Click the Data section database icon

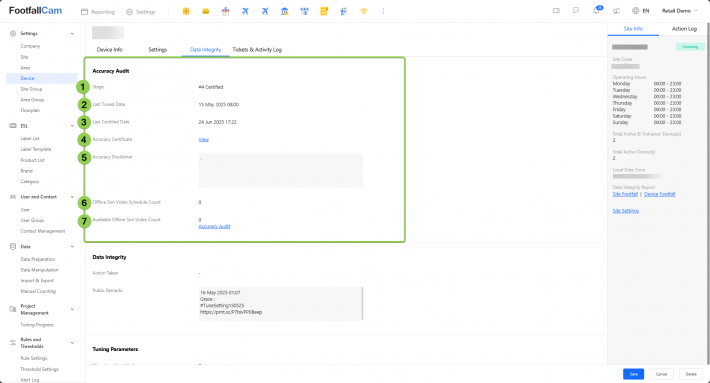pyautogui.click(x=13, y=247)
